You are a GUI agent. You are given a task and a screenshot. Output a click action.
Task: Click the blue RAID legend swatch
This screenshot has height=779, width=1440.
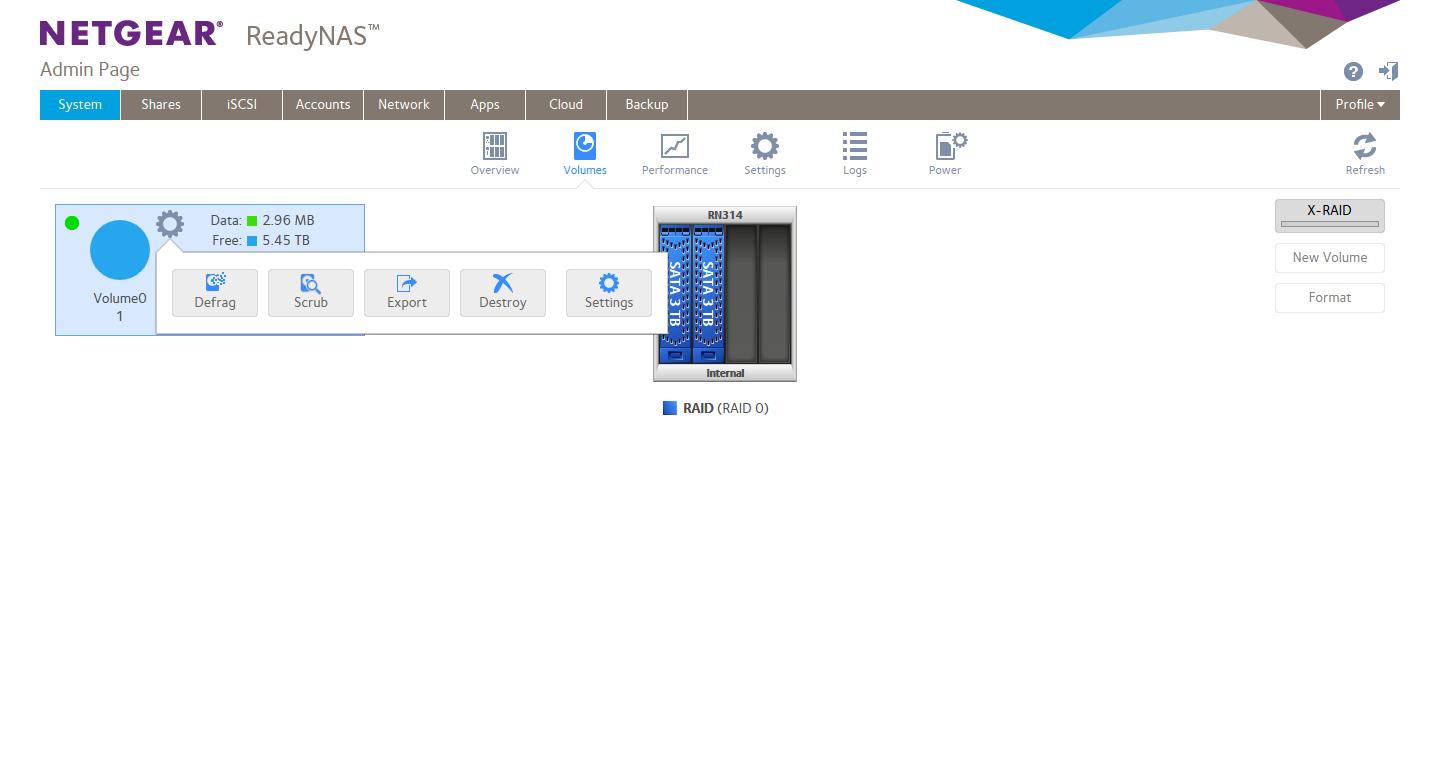tap(670, 408)
